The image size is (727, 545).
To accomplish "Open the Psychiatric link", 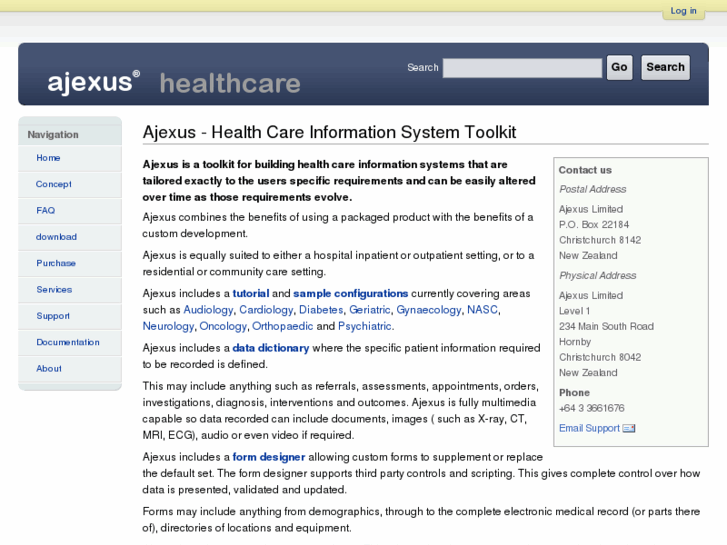I will click(365, 326).
